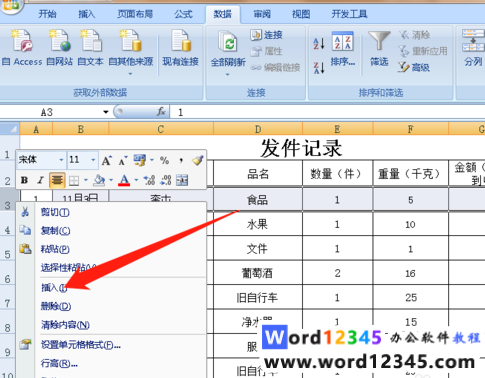Open Text to Columns (分列)
This screenshot has height=378, width=485.
click(473, 48)
